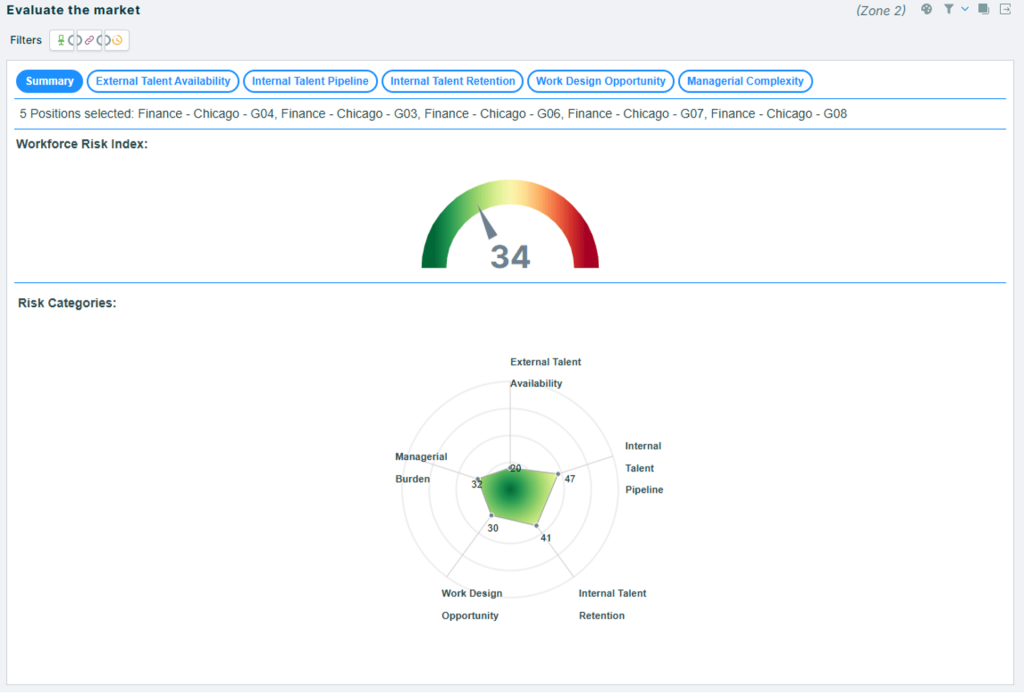The width and height of the screenshot is (1024, 693).
Task: Open the Internal Talent Pipeline tab
Action: tap(310, 81)
